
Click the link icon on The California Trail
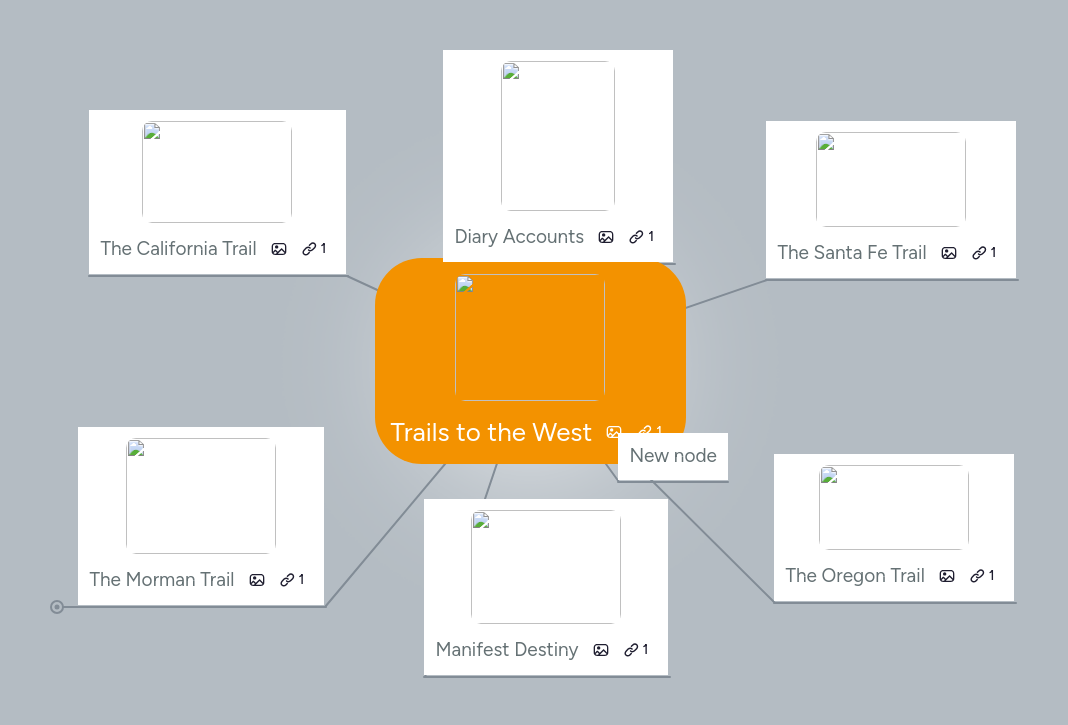tap(309, 248)
